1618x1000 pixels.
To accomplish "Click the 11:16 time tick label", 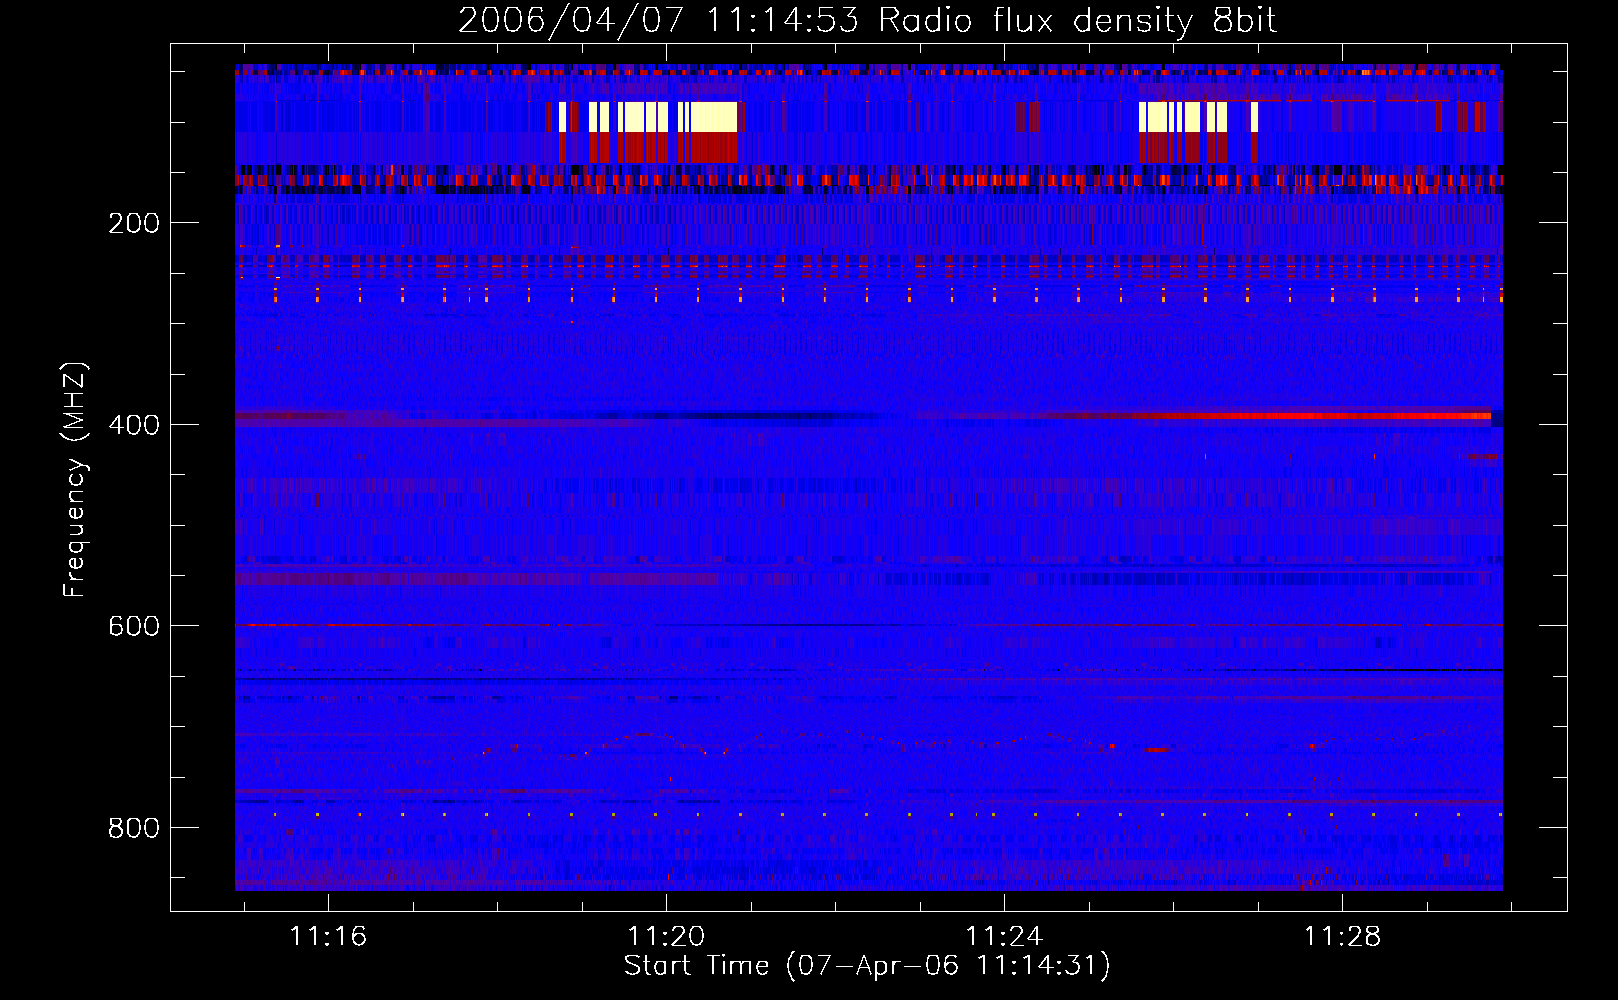I will point(328,936).
